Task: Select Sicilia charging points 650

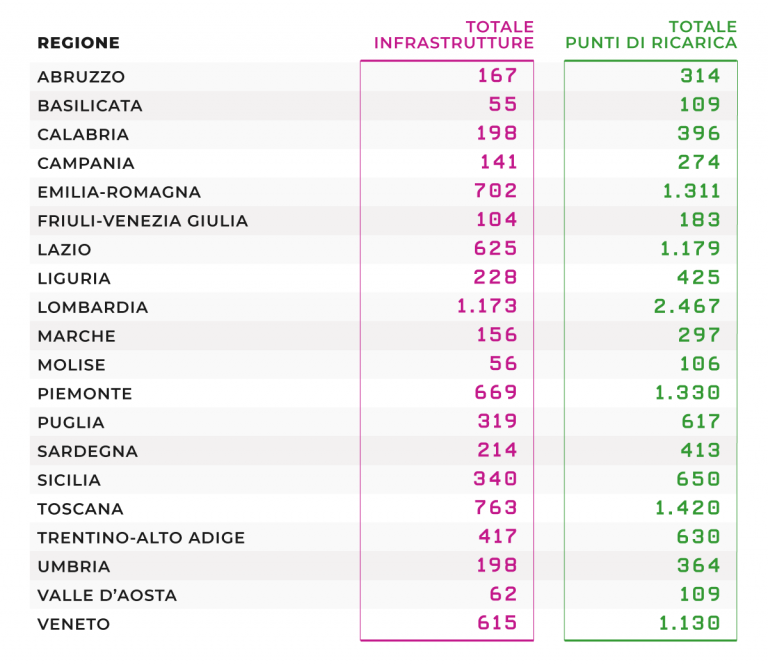Action: pos(698,479)
